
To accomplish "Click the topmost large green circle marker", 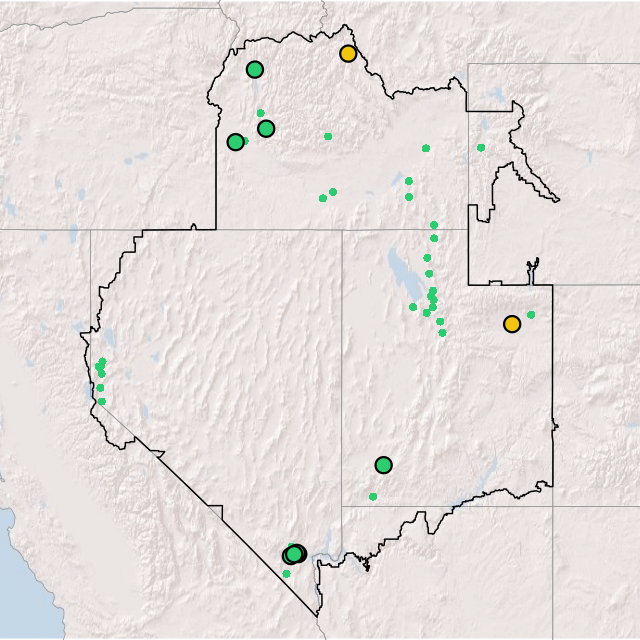I will pyautogui.click(x=255, y=70).
